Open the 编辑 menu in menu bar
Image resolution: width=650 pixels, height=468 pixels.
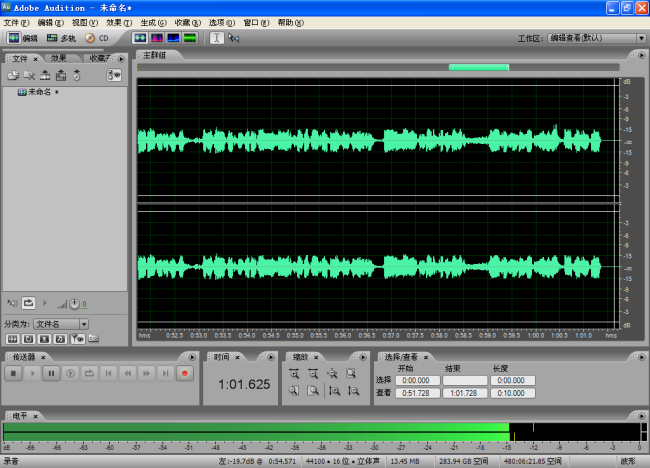click(x=51, y=23)
